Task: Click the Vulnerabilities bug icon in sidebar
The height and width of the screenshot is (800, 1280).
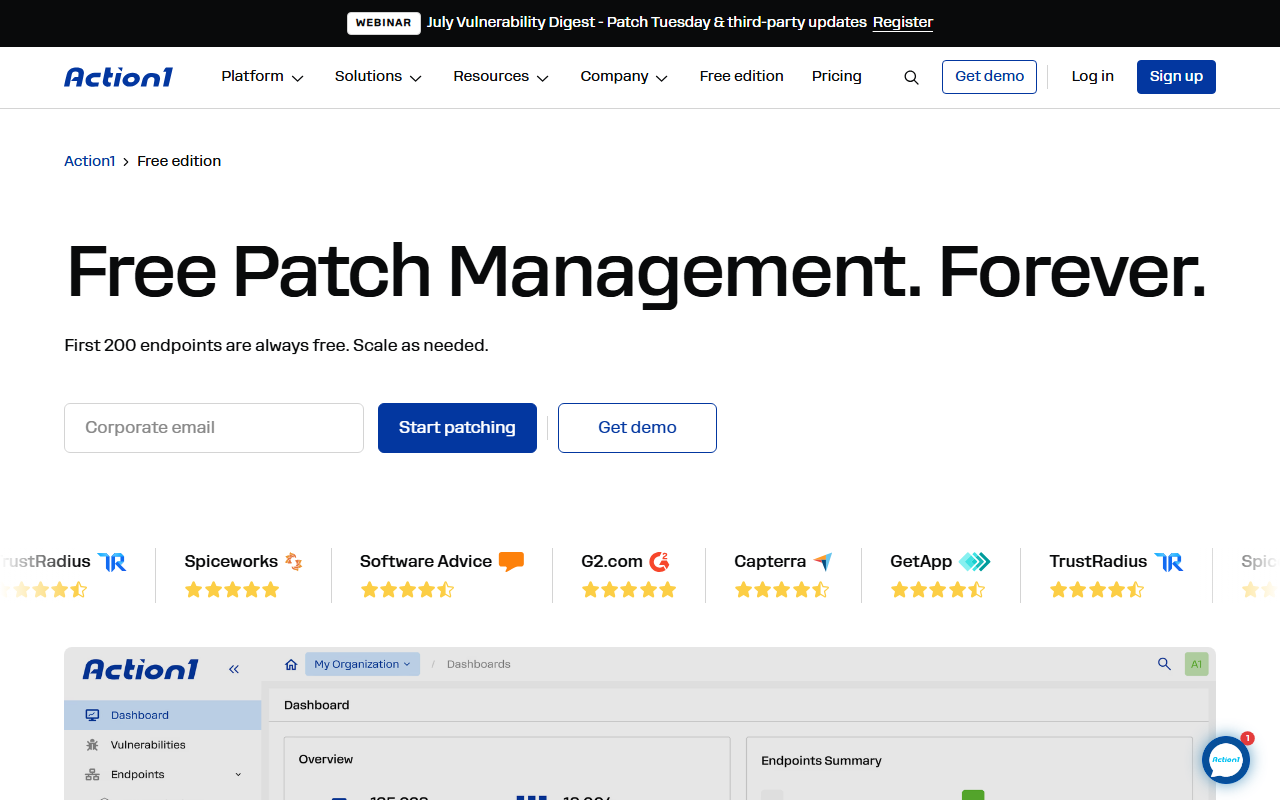Action: pyautogui.click(x=92, y=745)
